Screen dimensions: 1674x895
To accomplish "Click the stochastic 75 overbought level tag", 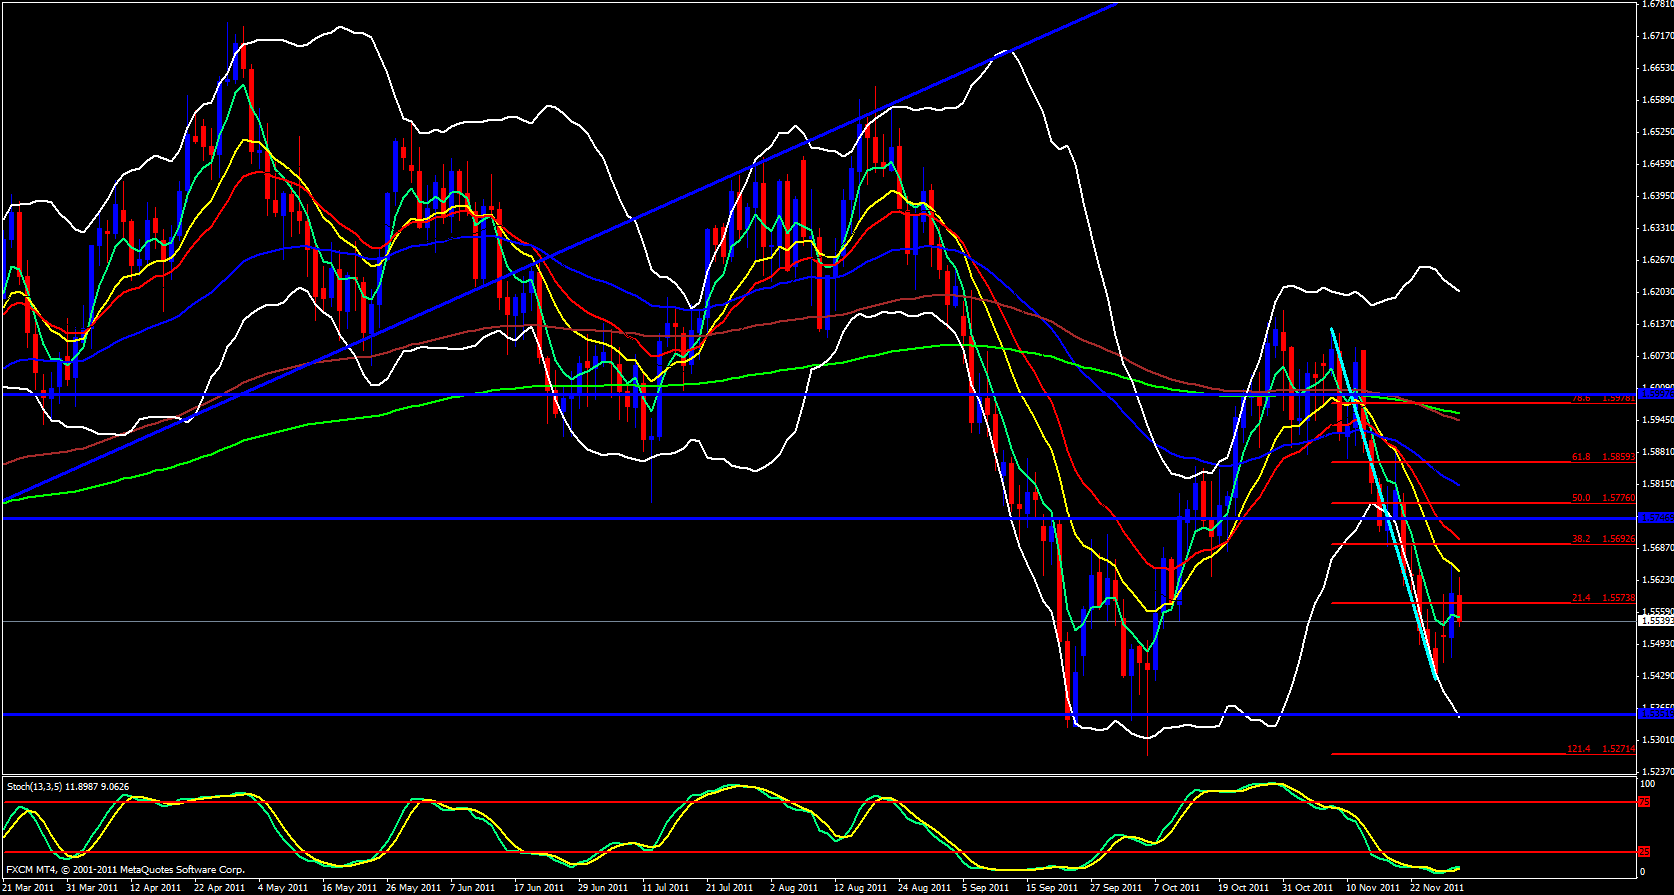I will tap(1644, 802).
